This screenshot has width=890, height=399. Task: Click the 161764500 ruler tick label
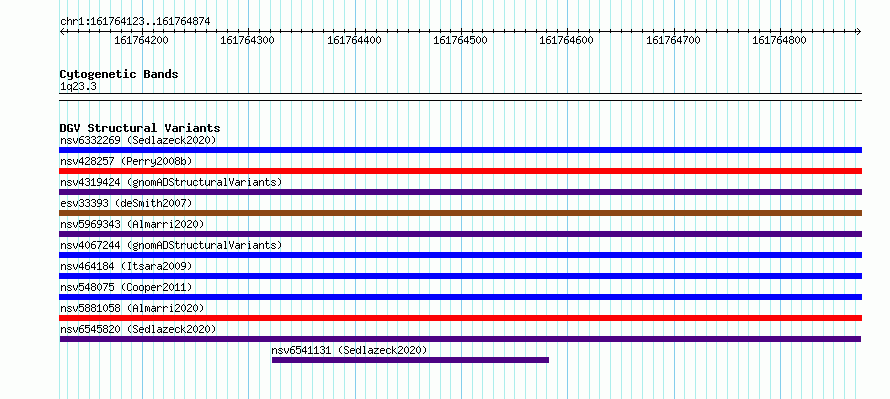coord(460,40)
